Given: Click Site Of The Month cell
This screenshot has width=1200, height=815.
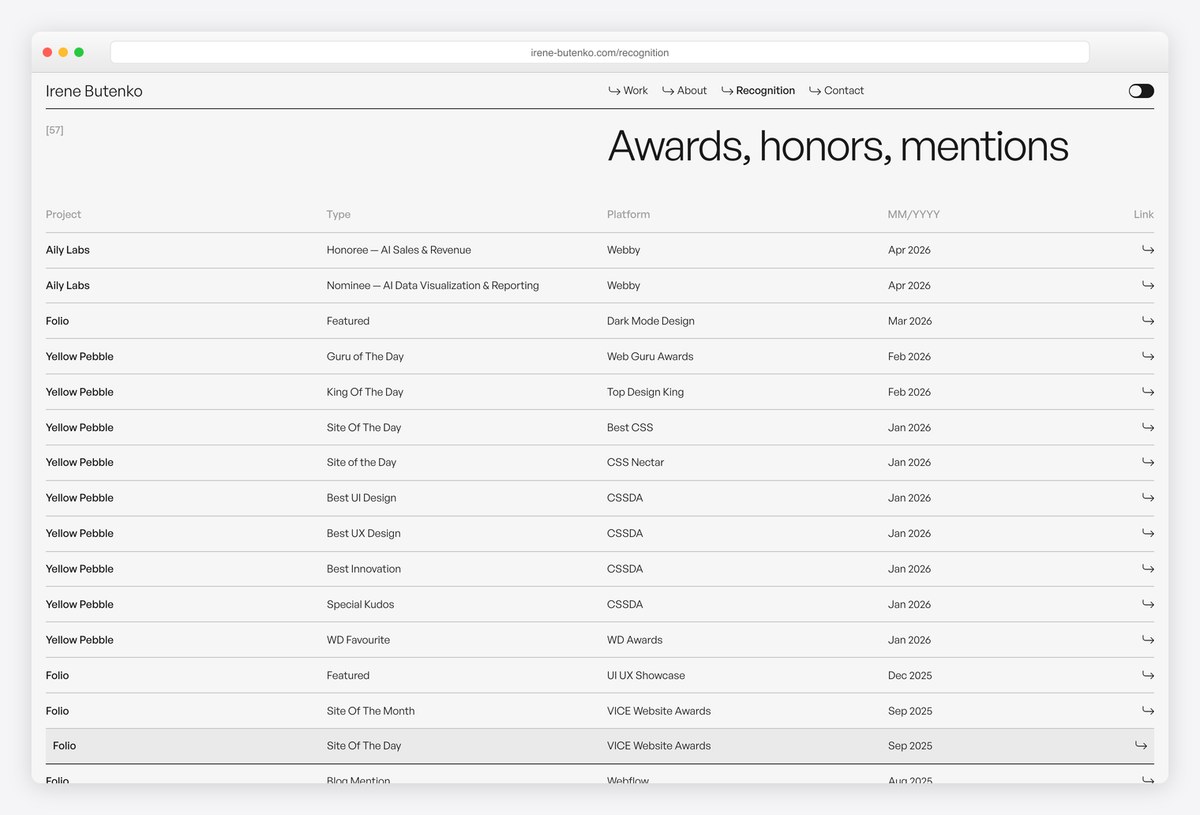Looking at the screenshot, I should (370, 711).
